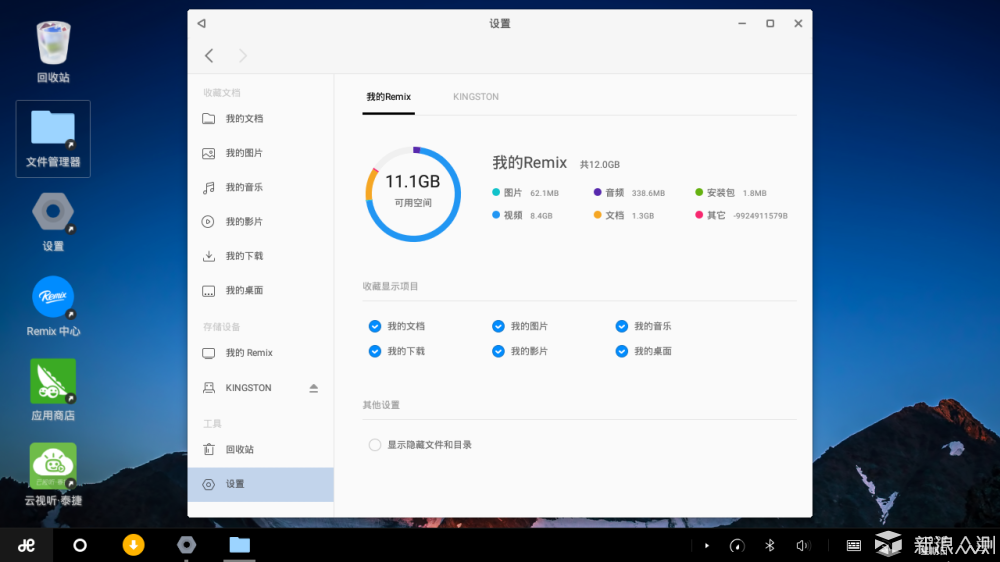The height and width of the screenshot is (562, 1000).
Task: Open the Remix 中心 desktop icon
Action: (x=53, y=298)
